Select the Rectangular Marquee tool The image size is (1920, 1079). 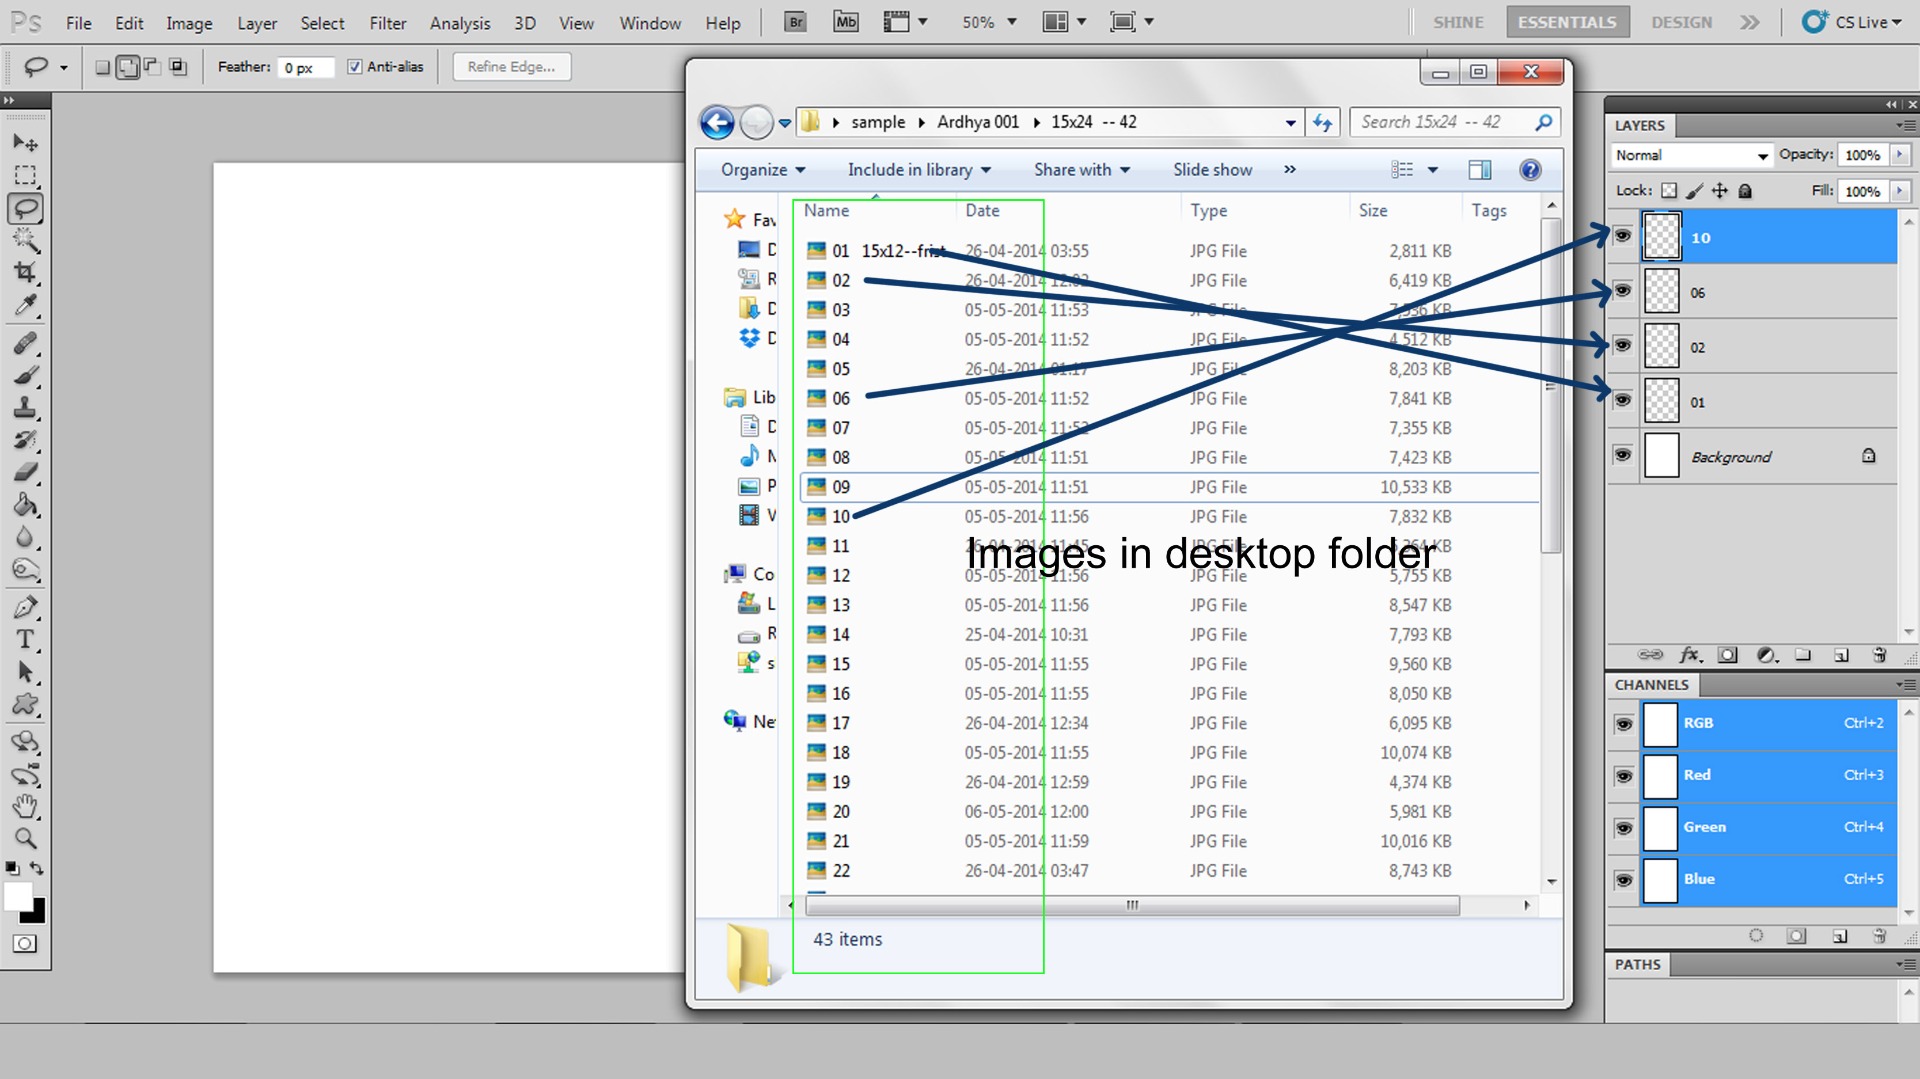(25, 176)
